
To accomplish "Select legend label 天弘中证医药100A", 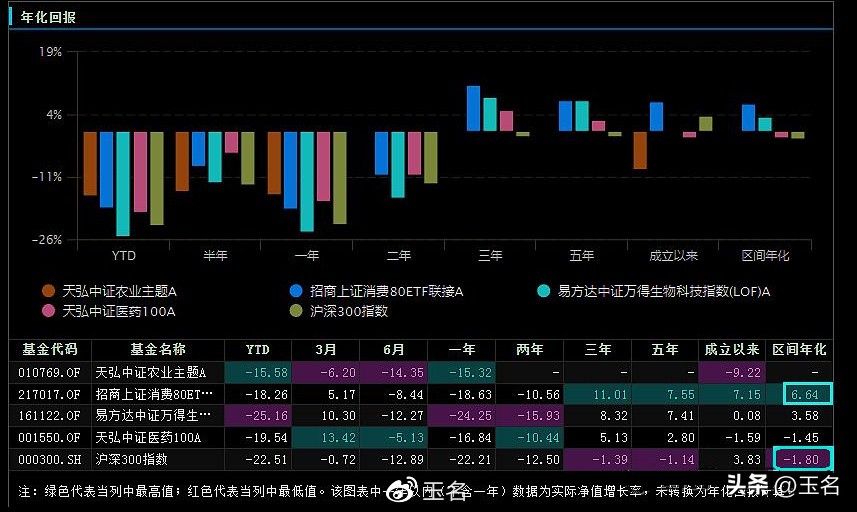I will pyautogui.click(x=119, y=311).
